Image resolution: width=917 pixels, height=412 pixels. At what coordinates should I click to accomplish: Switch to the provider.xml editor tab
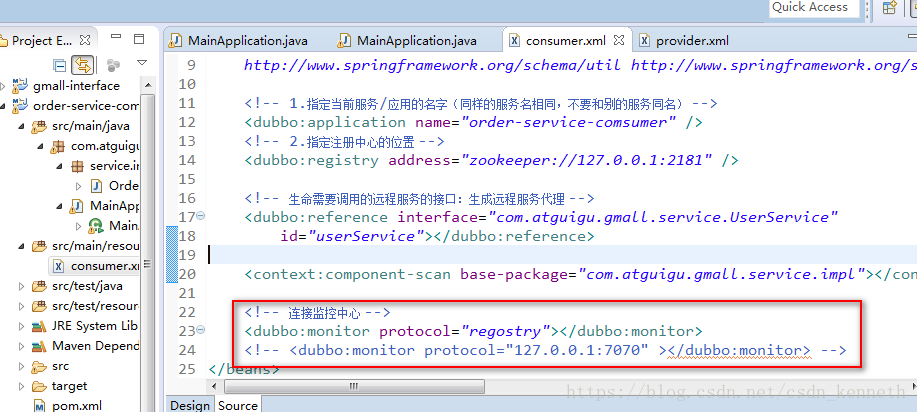(684, 40)
